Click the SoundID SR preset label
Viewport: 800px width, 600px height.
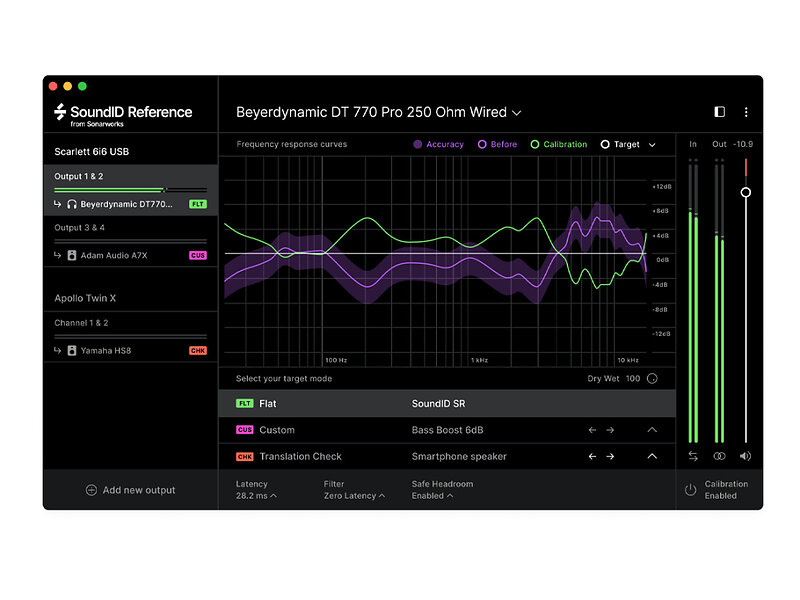click(438, 404)
